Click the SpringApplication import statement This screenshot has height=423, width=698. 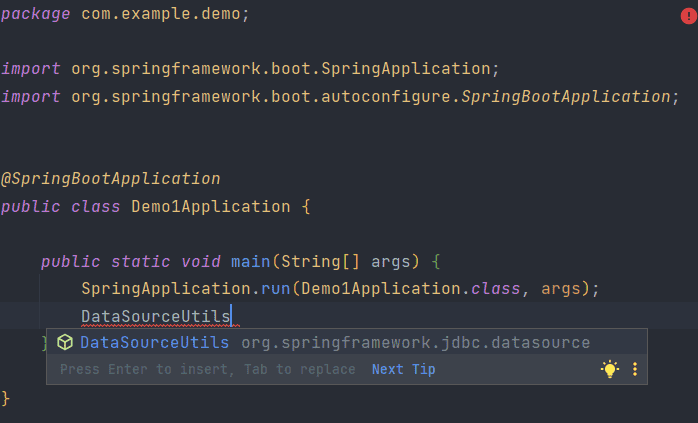250,69
